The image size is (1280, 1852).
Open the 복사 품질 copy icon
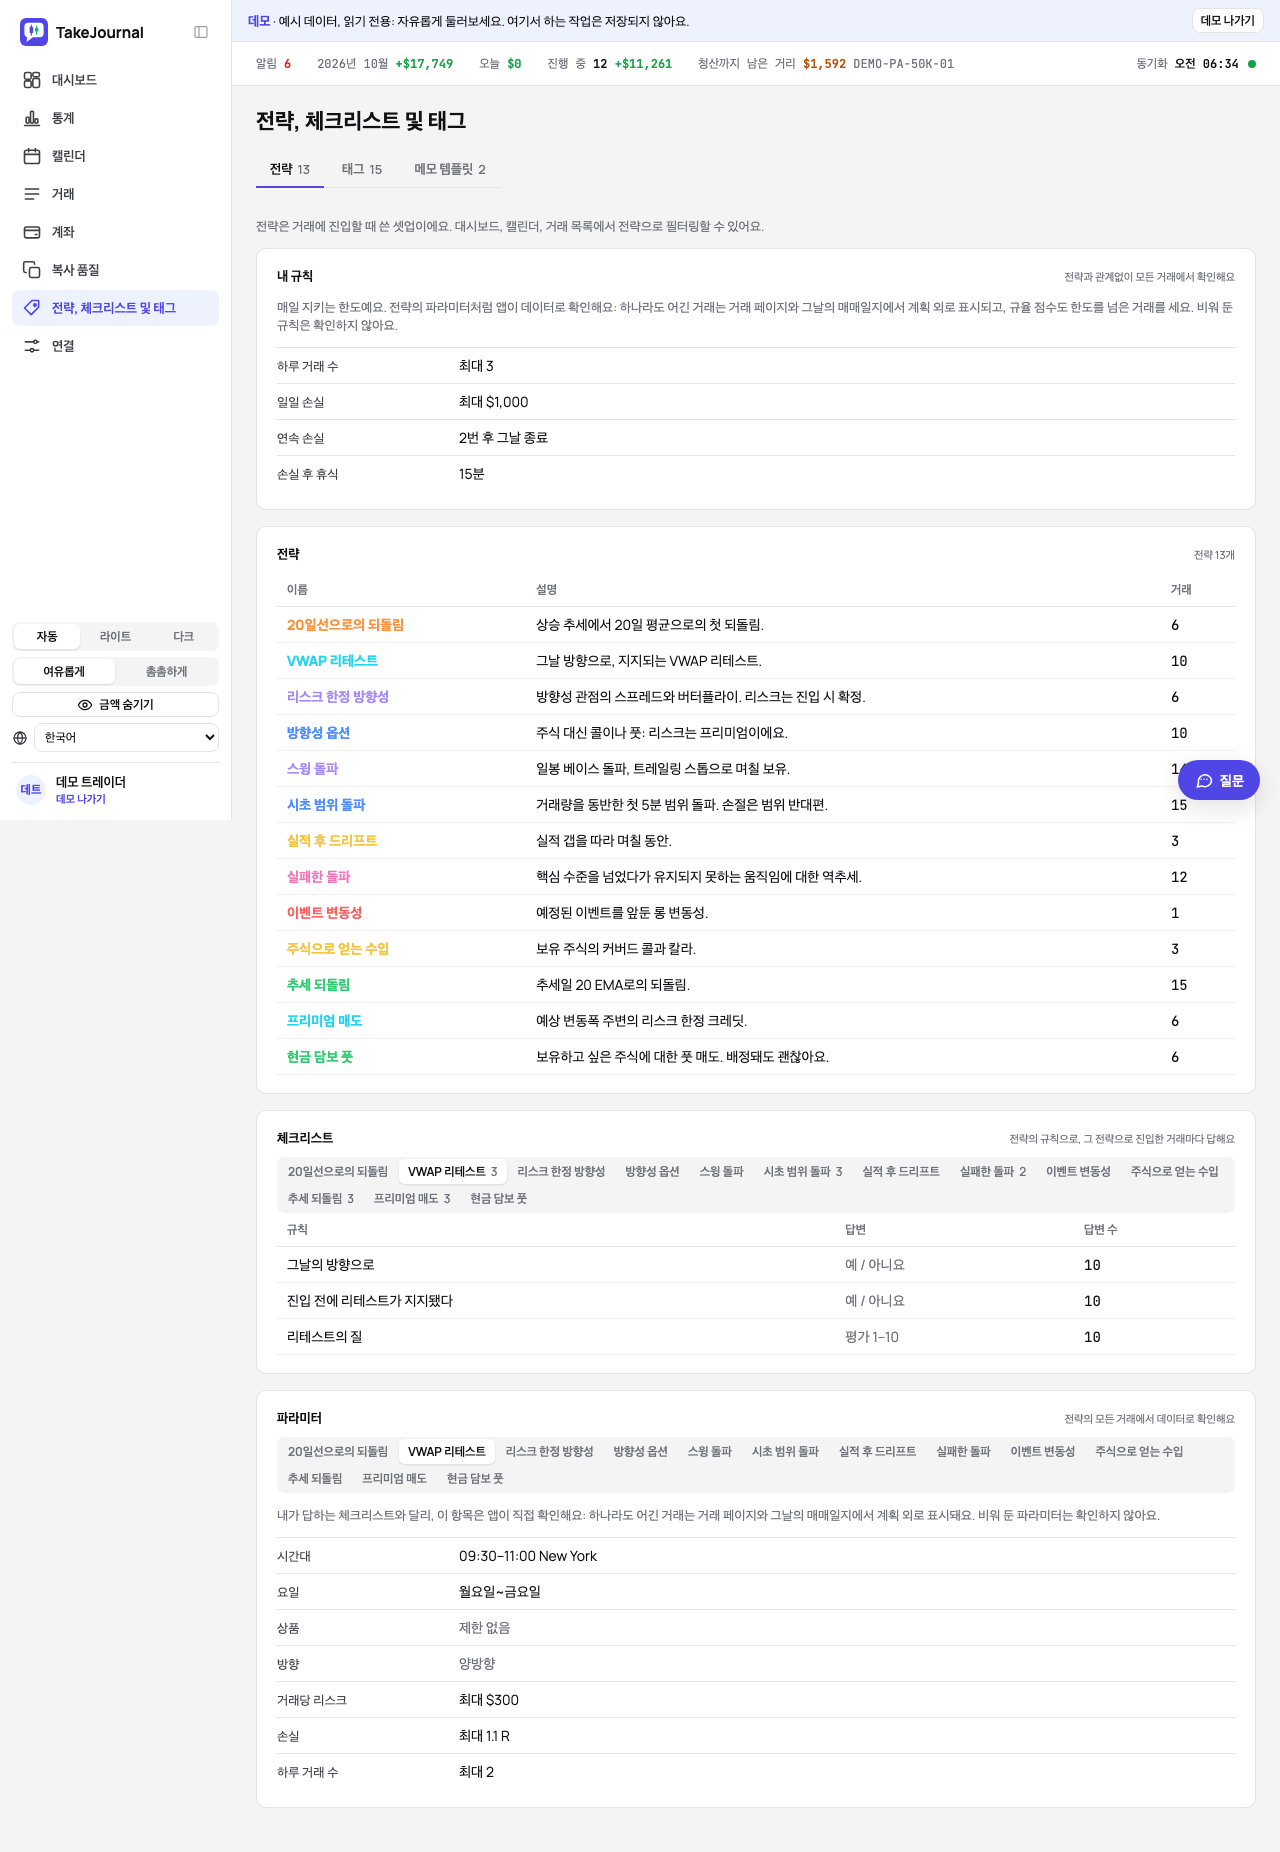point(32,270)
